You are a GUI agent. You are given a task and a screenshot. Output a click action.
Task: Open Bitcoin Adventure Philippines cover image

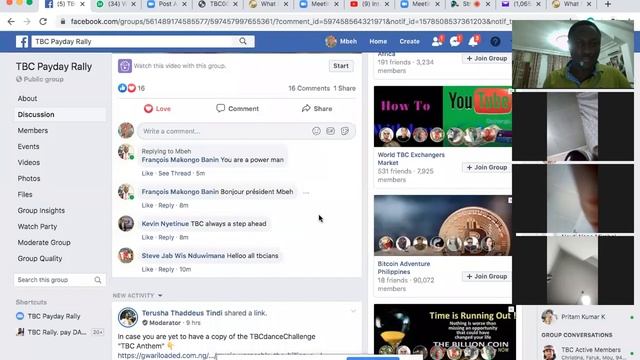pyautogui.click(x=443, y=225)
